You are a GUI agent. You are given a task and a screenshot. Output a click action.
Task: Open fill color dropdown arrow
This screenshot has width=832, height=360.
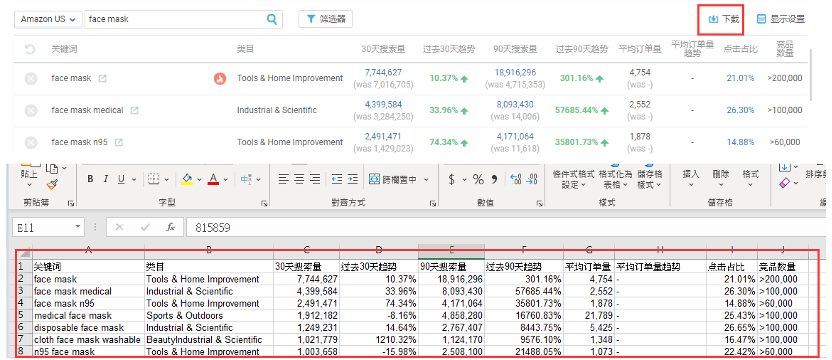coord(199,180)
